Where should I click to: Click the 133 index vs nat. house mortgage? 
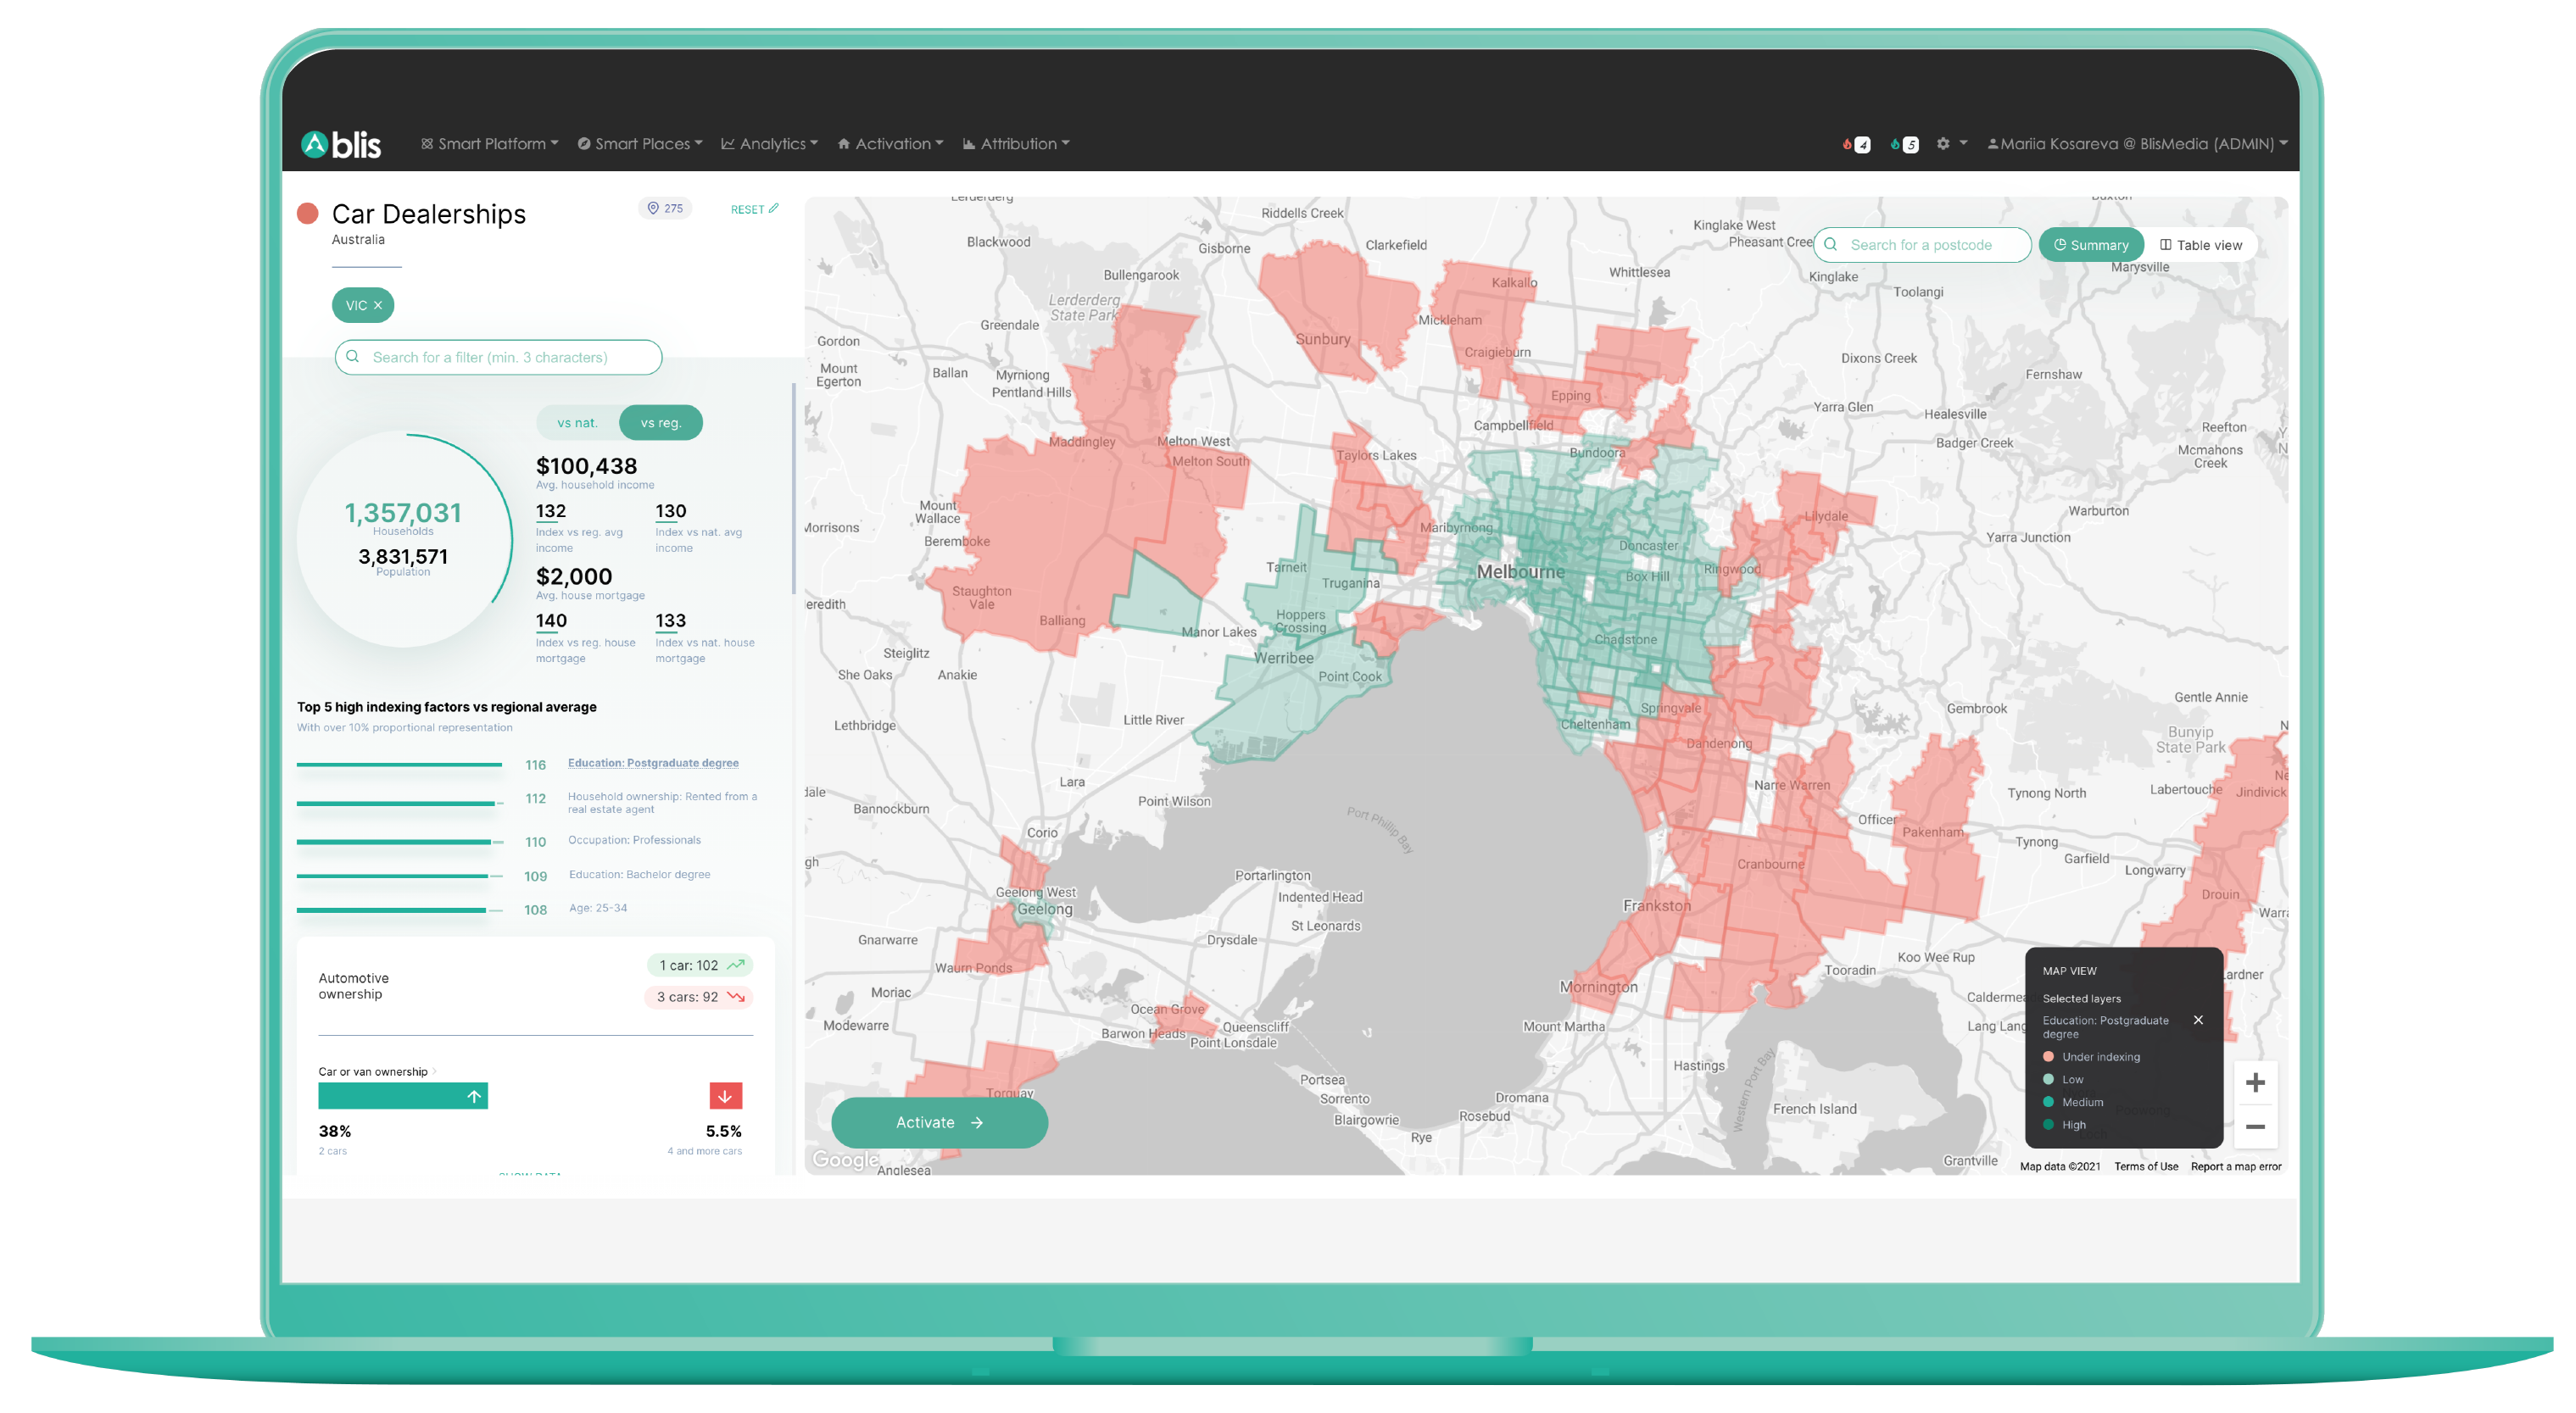coord(671,621)
